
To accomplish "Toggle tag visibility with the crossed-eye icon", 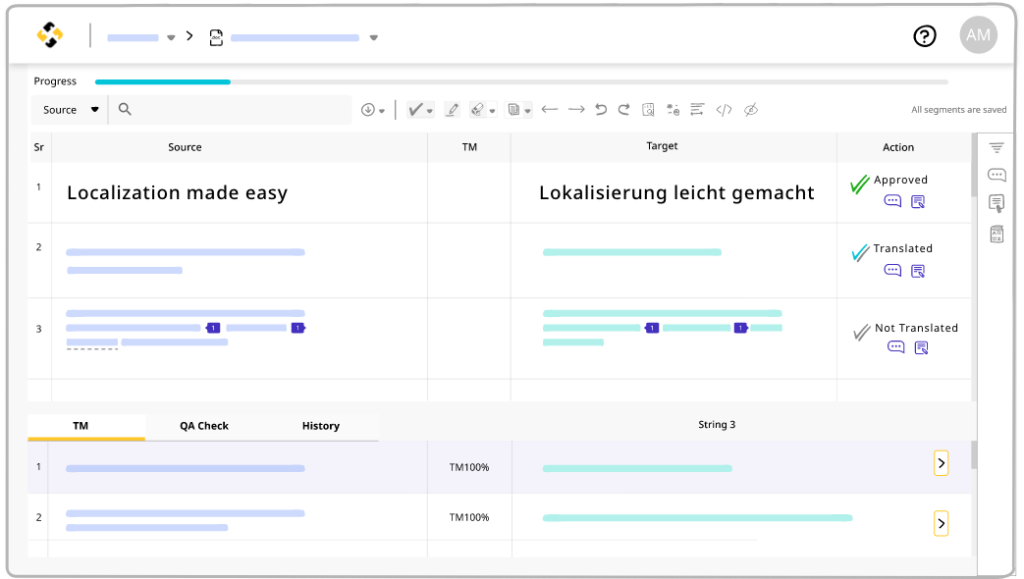I will coord(751,109).
